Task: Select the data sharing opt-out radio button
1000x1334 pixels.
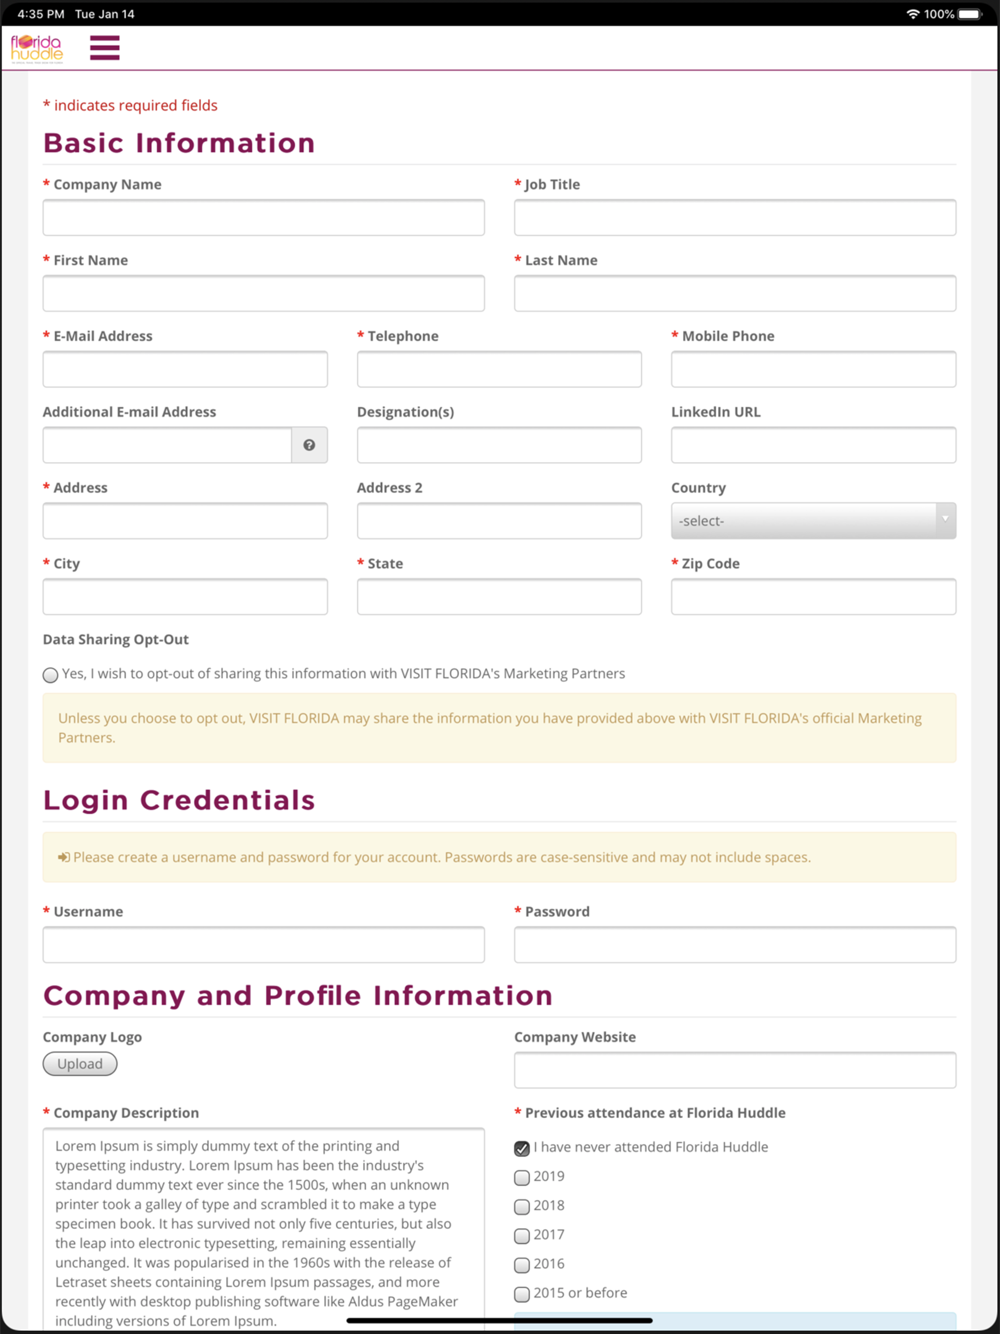Action: pos(51,675)
